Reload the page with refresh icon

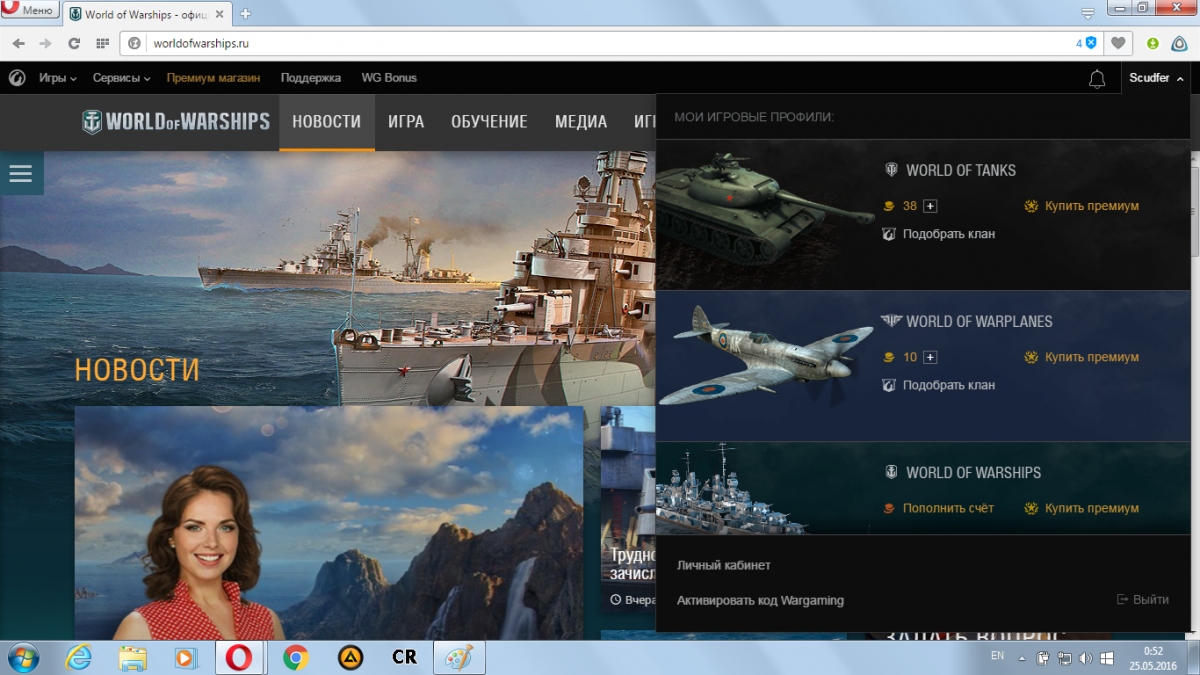click(73, 43)
